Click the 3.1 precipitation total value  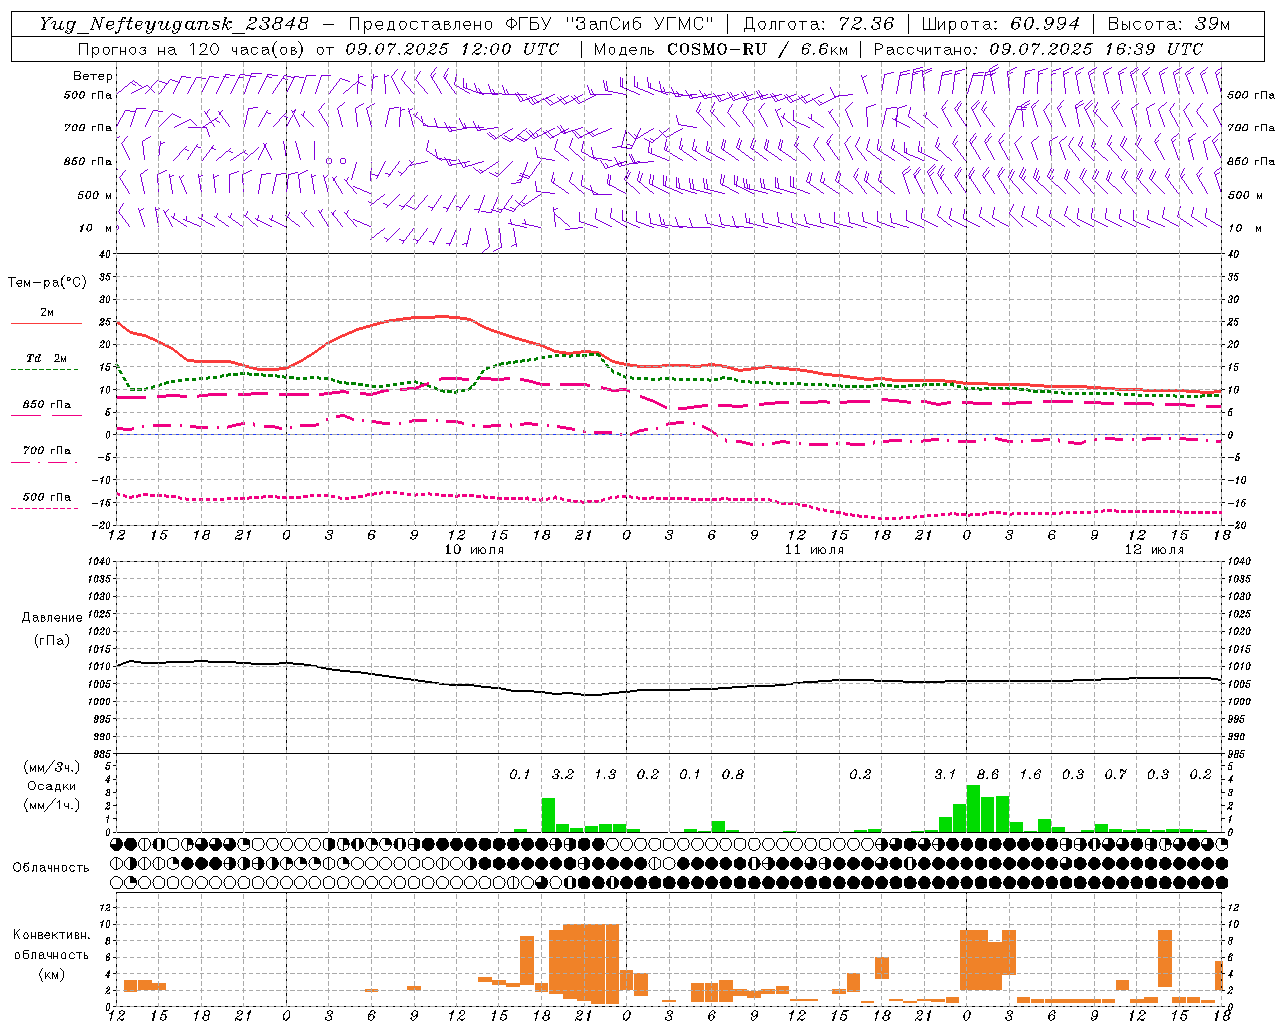[945, 775]
